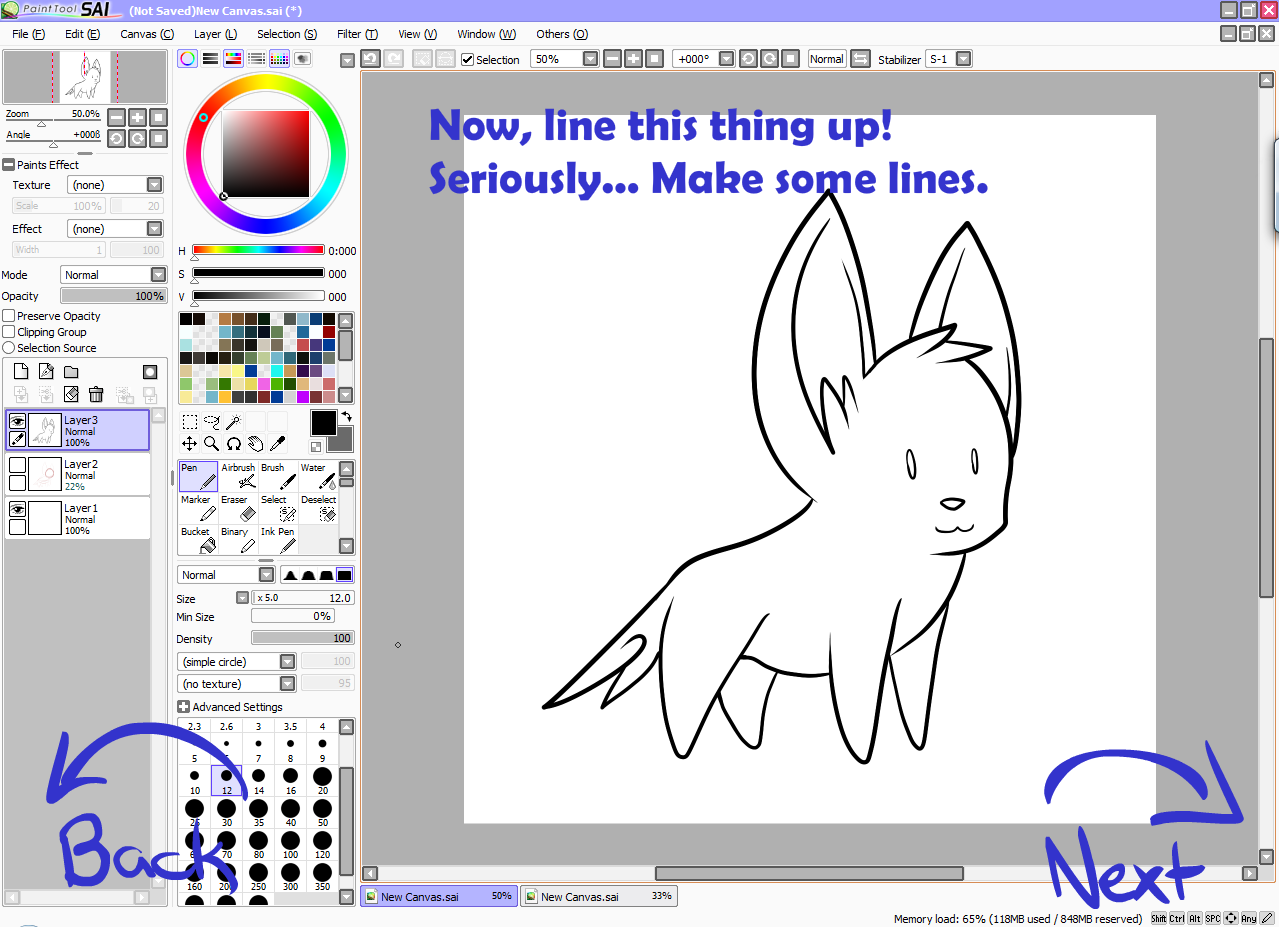
Task: Select the Brush tool
Action: 278,476
